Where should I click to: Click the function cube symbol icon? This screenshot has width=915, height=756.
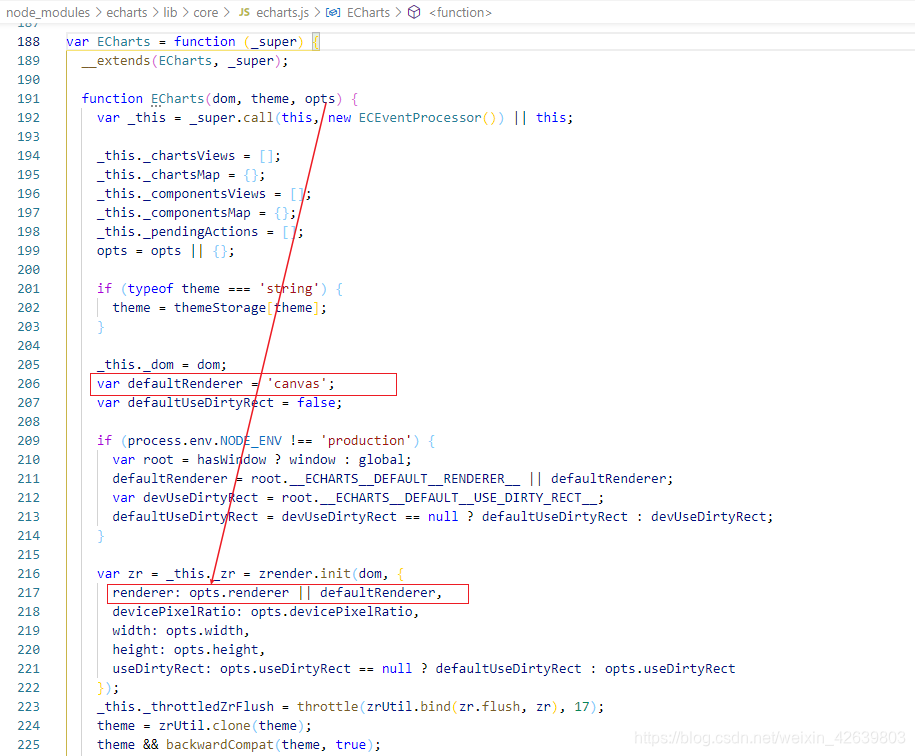[414, 12]
